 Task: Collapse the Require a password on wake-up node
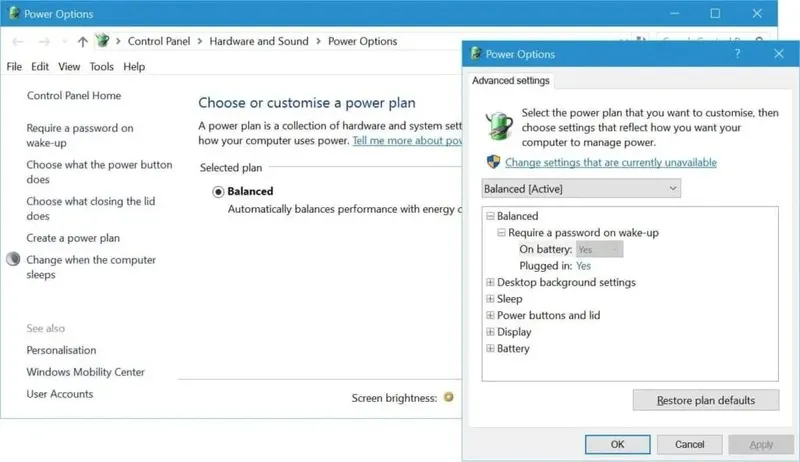[501, 233]
